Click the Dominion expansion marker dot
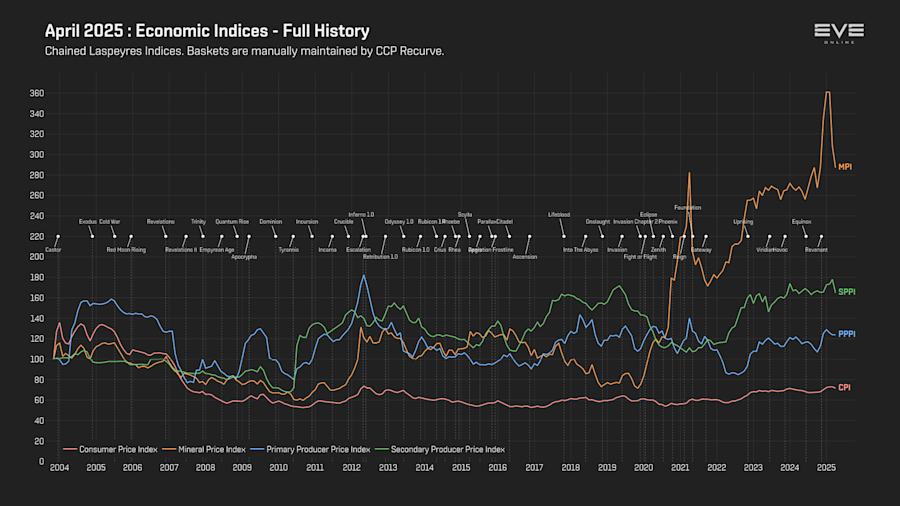Viewport: 900px width, 506px height. pos(276,236)
